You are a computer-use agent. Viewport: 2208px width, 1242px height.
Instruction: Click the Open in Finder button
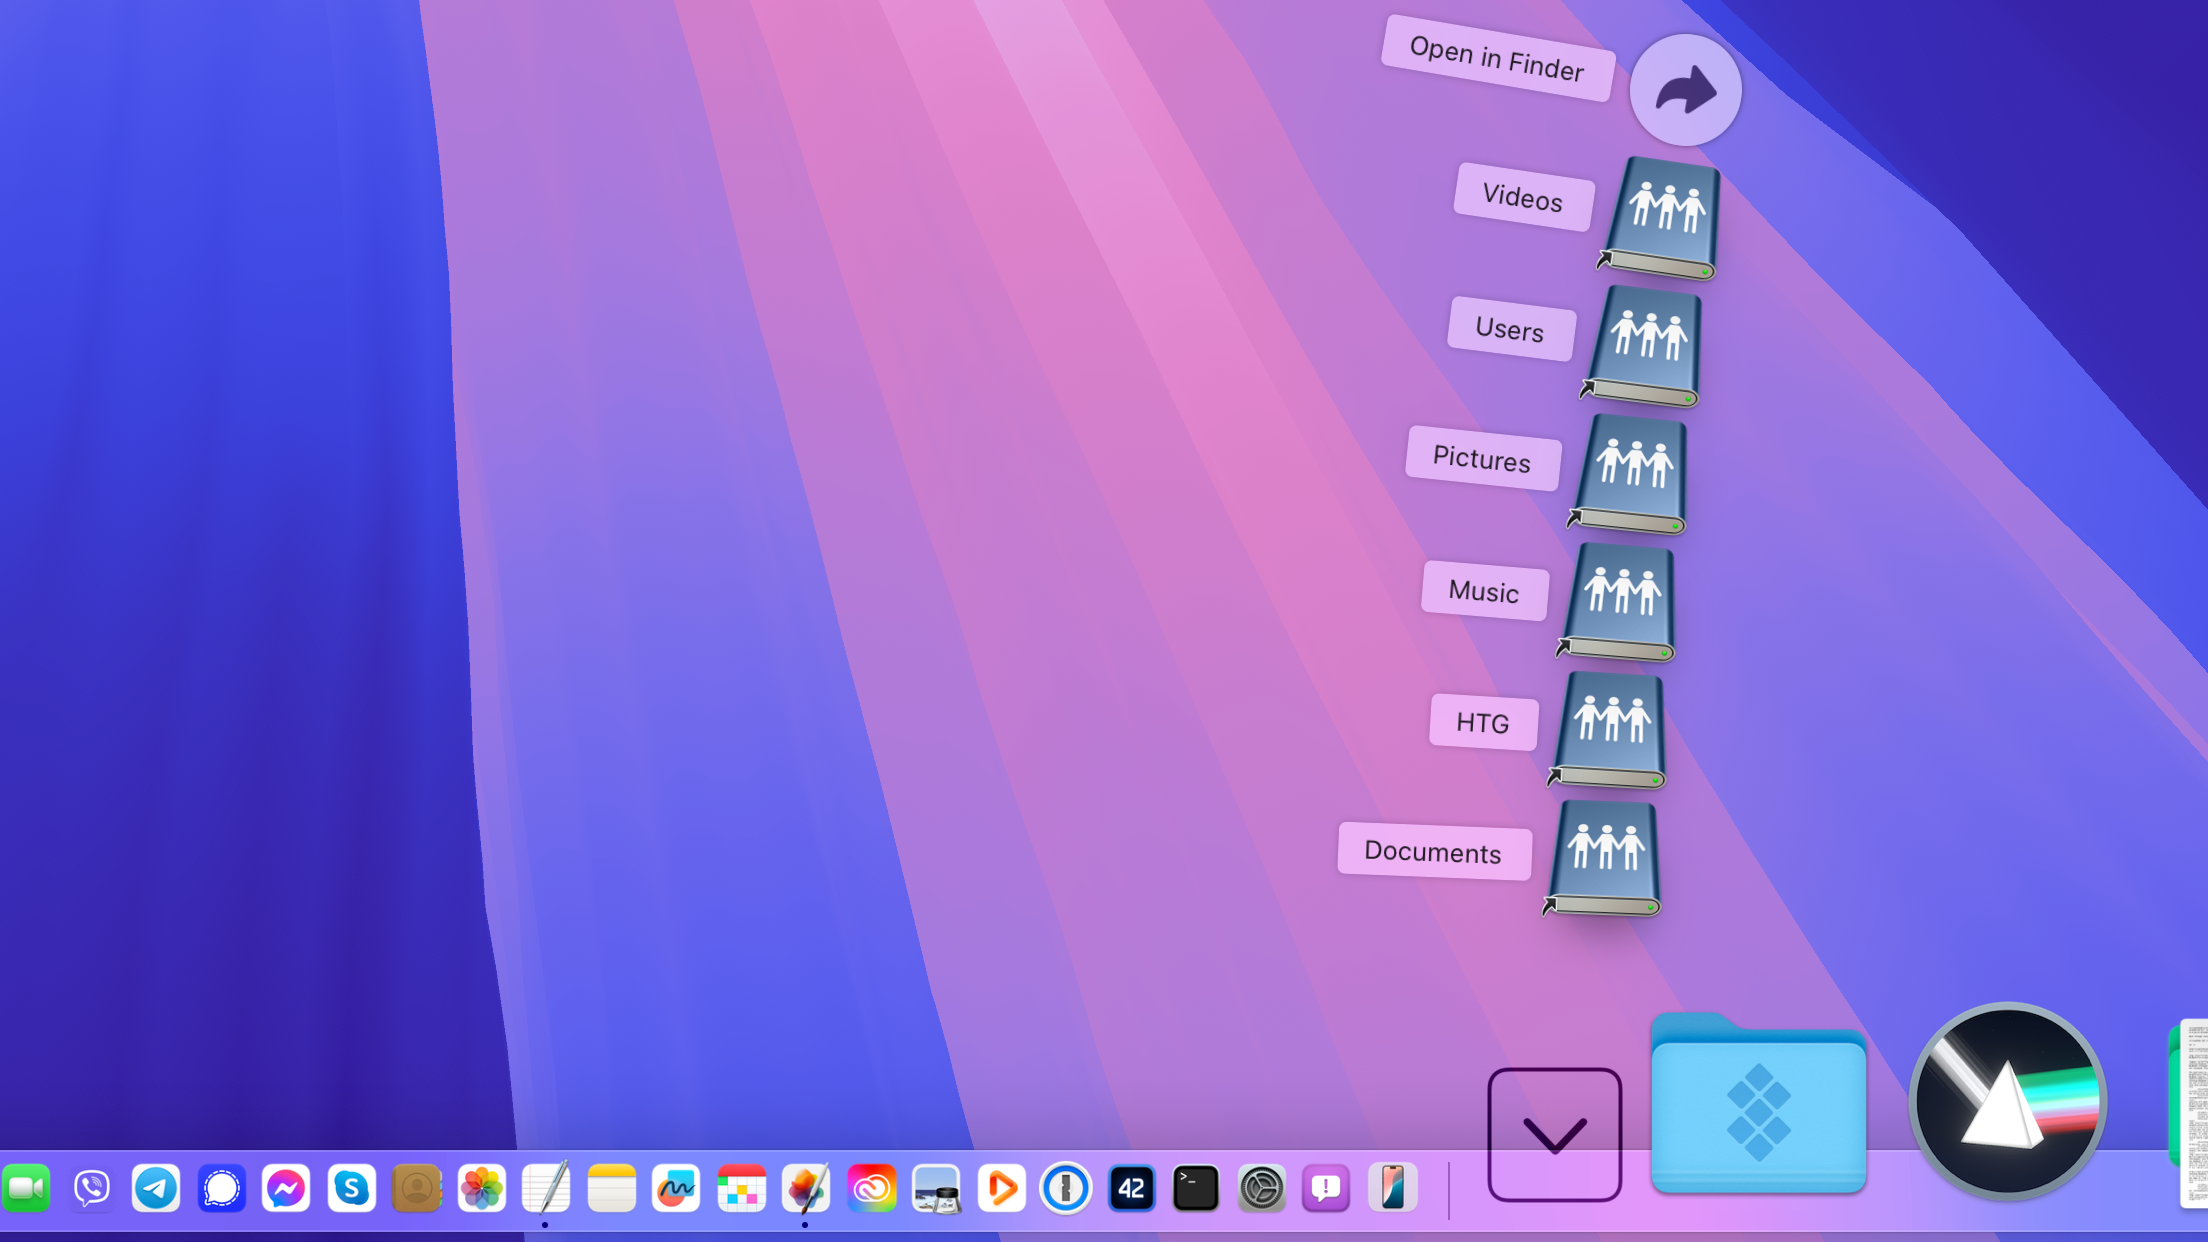click(x=1685, y=89)
